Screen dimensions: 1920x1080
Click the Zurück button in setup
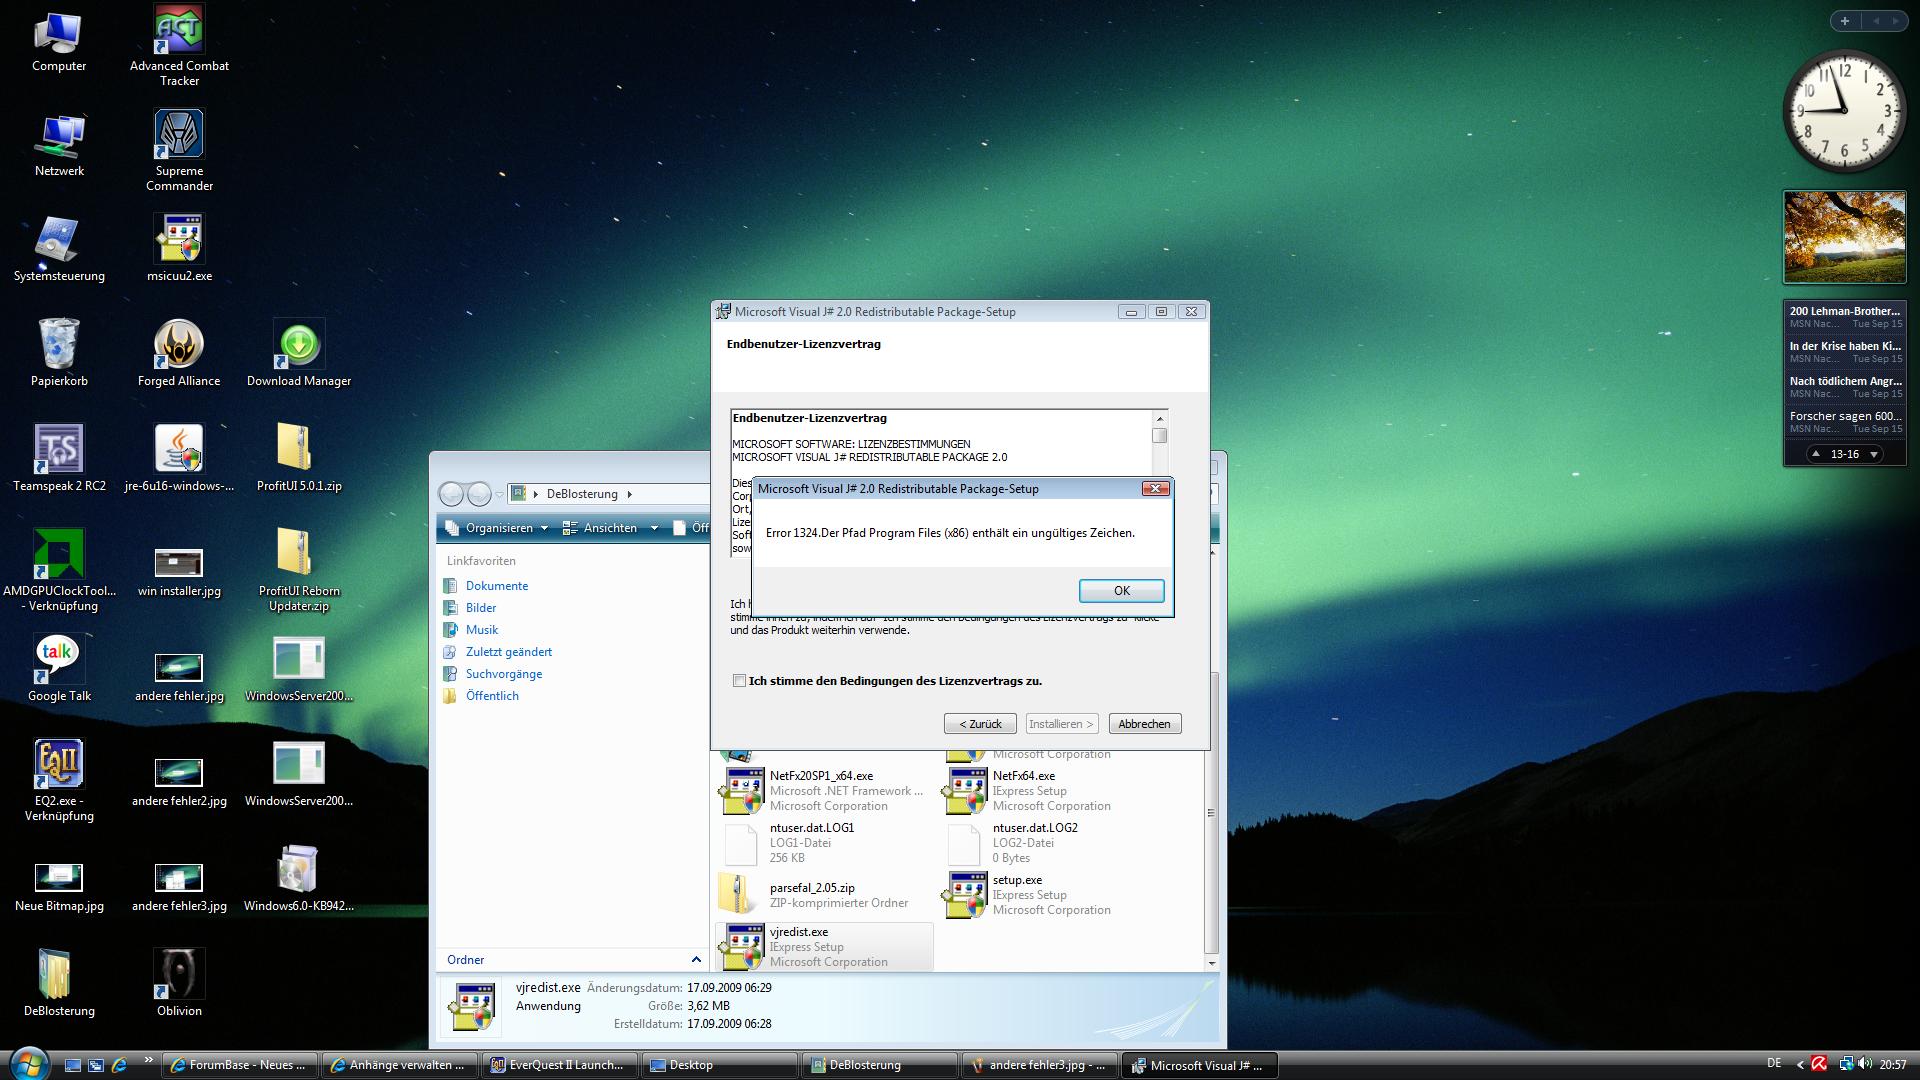pyautogui.click(x=980, y=724)
